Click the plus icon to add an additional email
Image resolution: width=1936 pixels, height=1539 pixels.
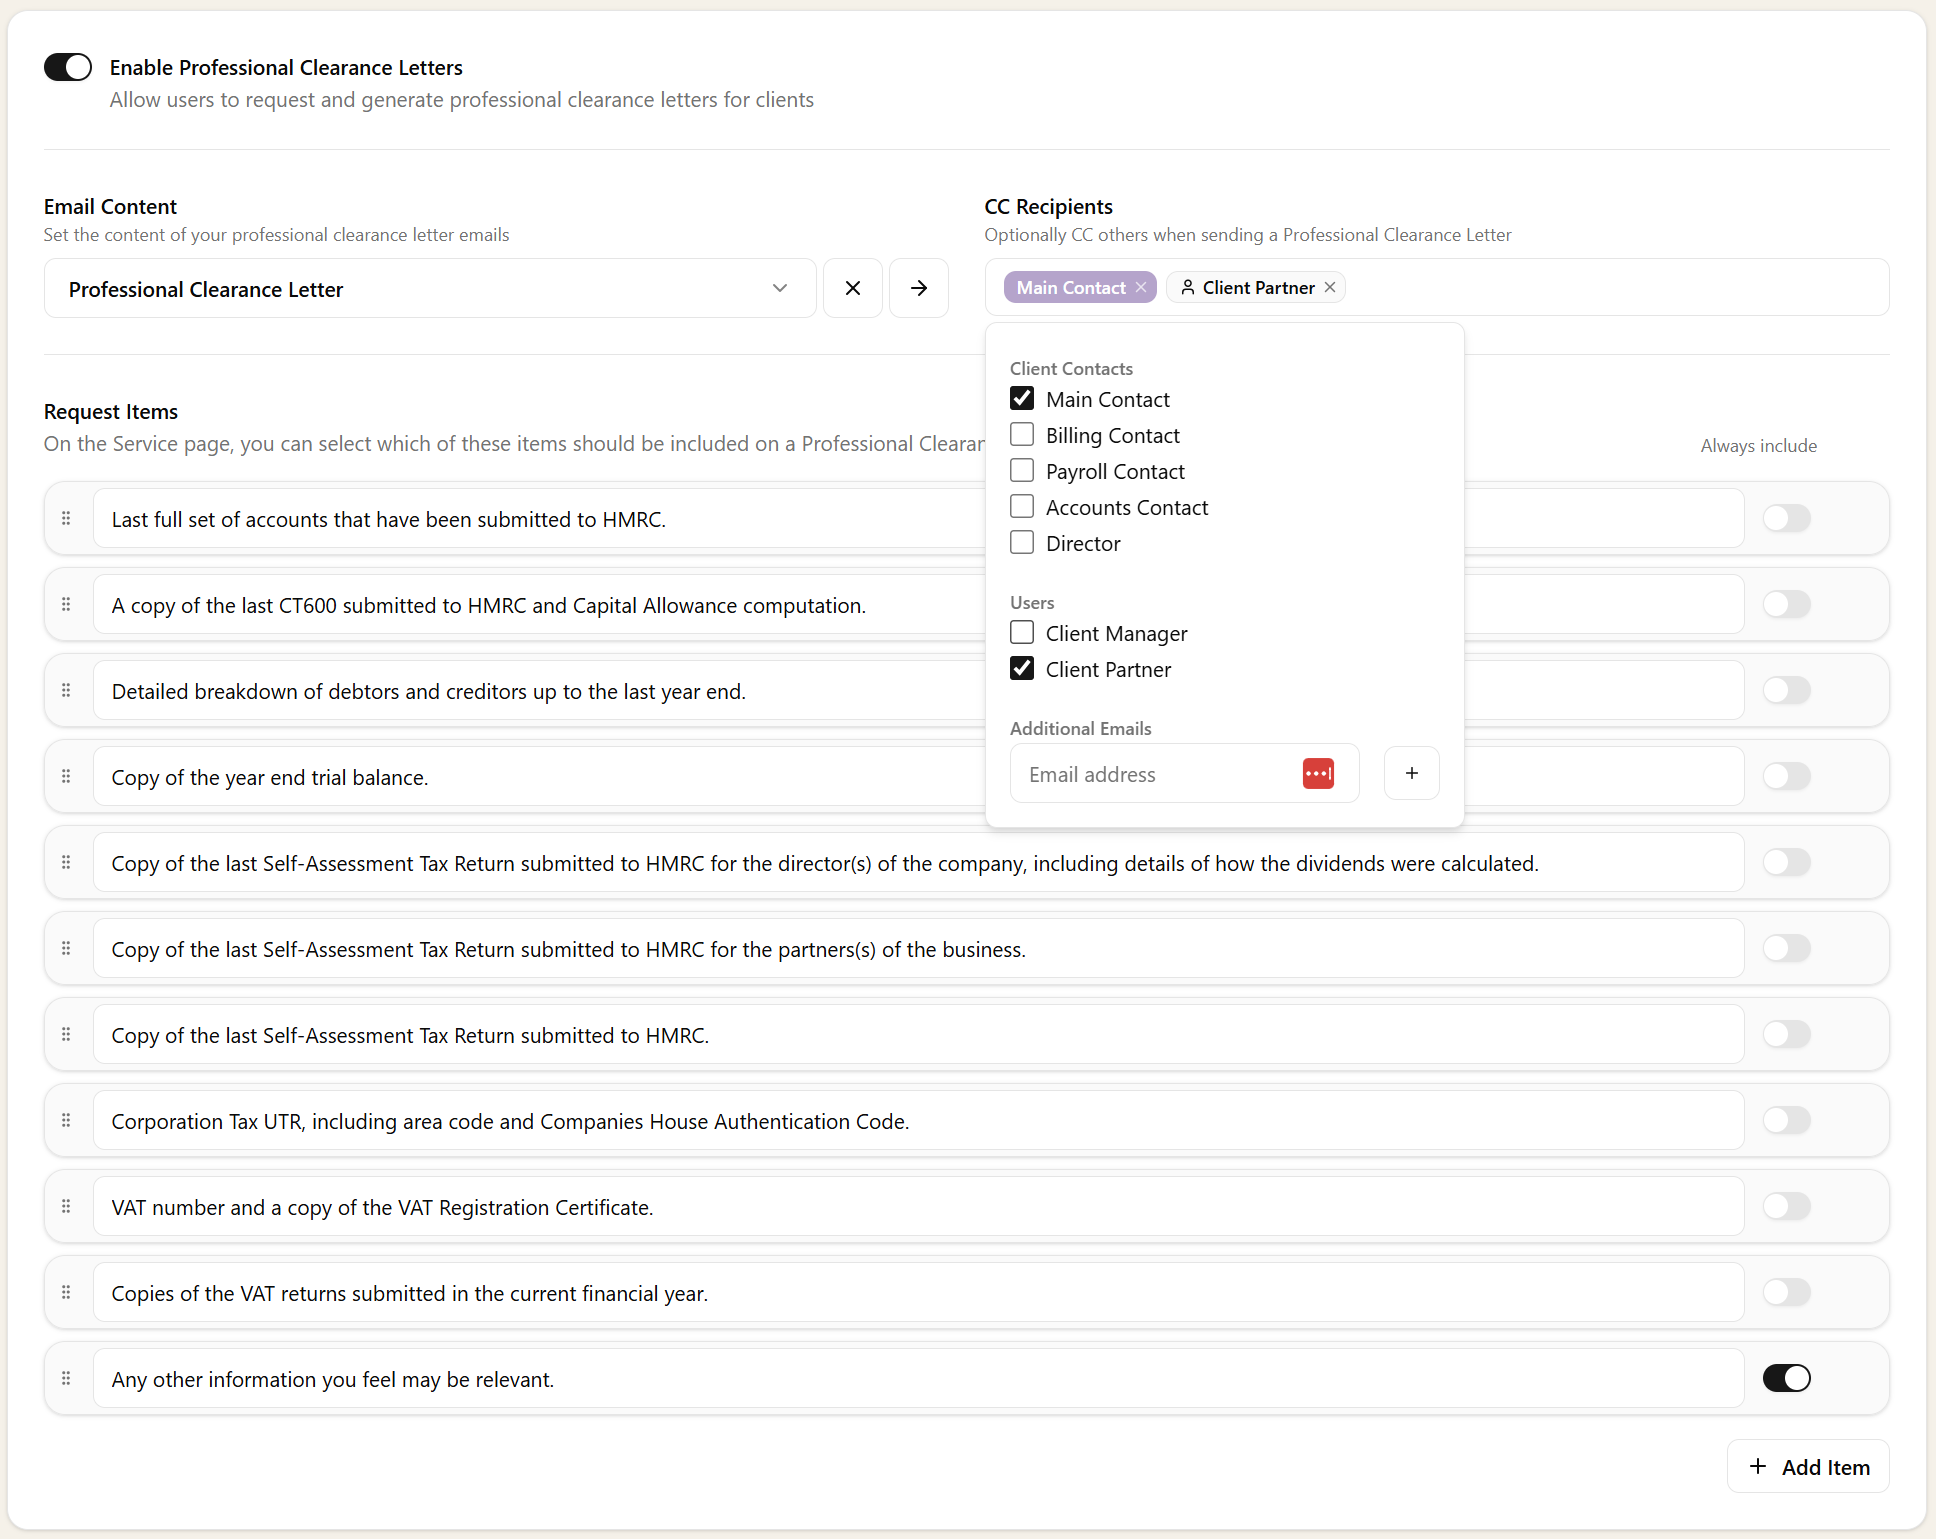[1411, 773]
